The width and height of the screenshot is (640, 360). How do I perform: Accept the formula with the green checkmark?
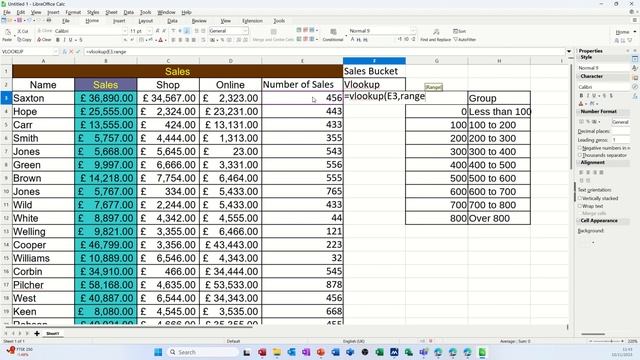78,52
